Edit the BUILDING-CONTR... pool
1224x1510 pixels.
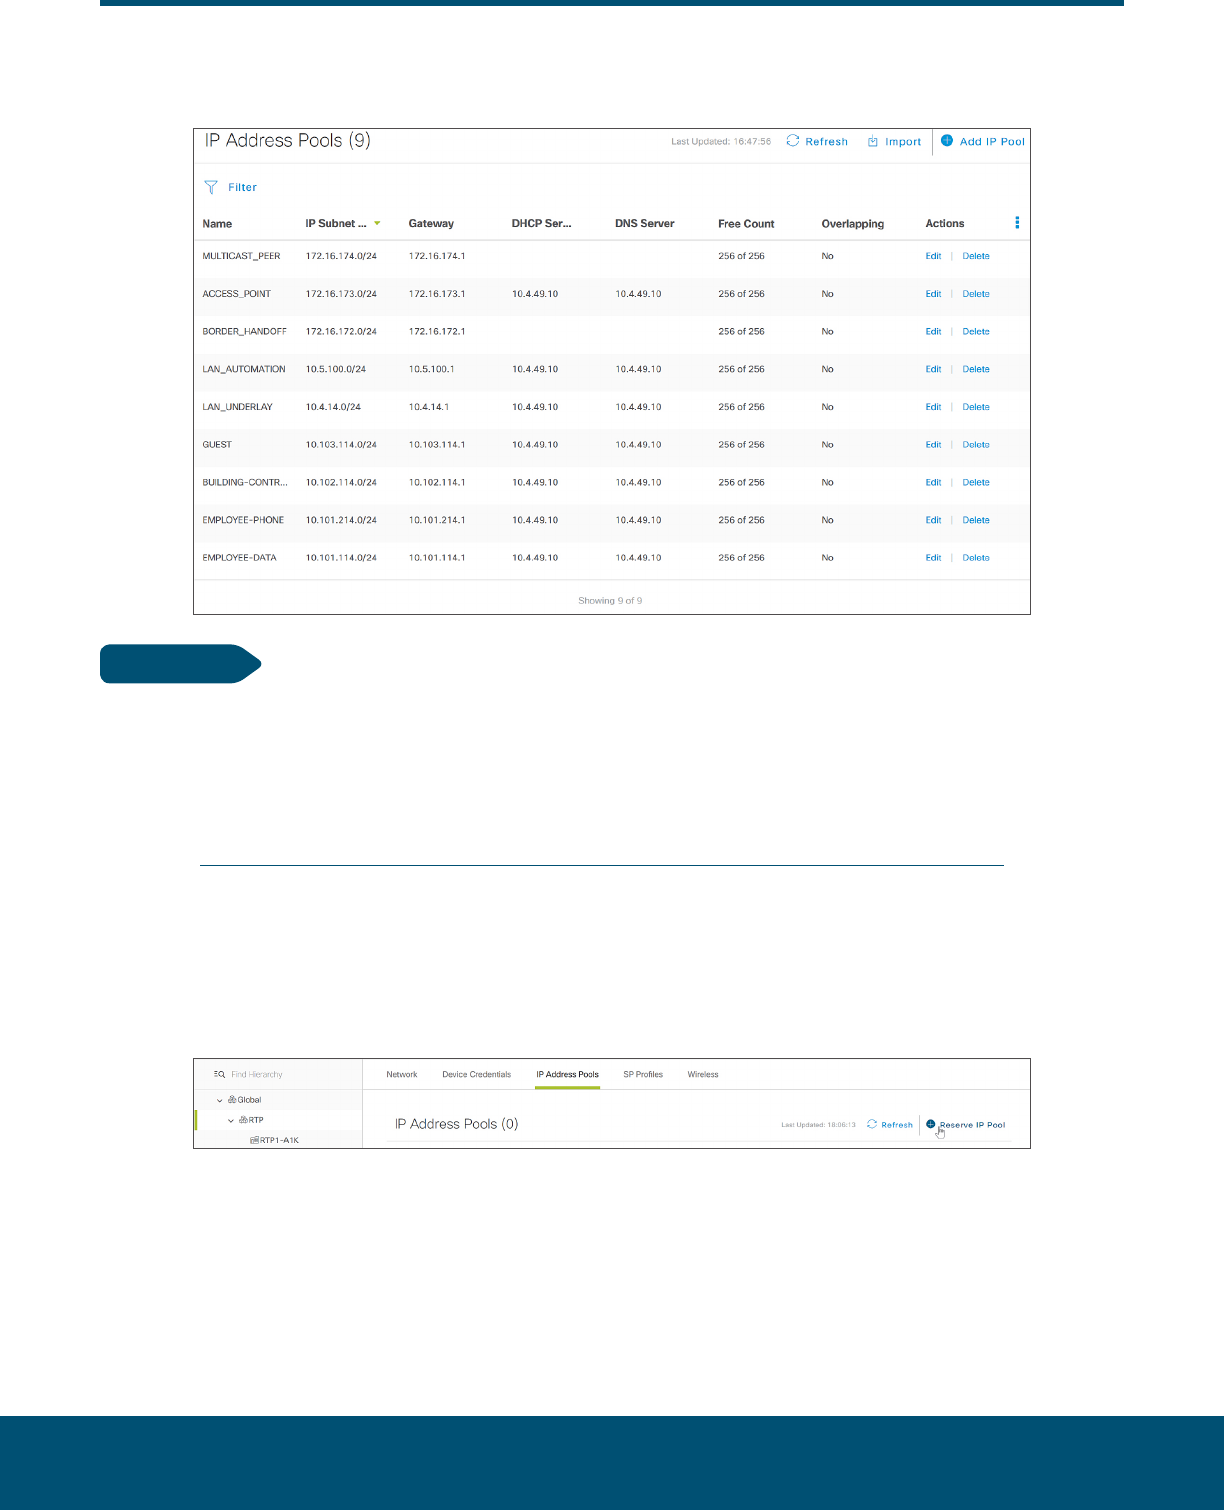[933, 482]
